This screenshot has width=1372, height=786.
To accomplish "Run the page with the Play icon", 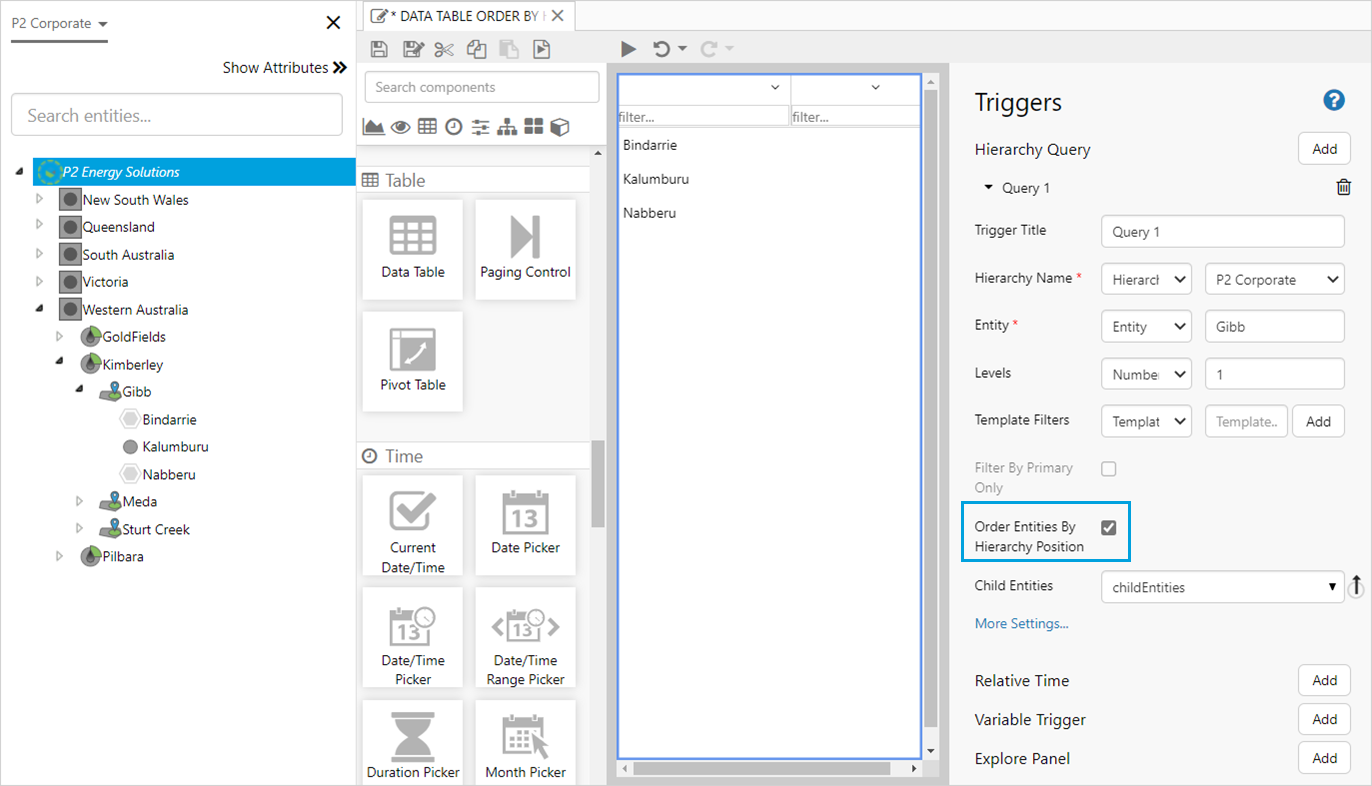I will pyautogui.click(x=628, y=49).
